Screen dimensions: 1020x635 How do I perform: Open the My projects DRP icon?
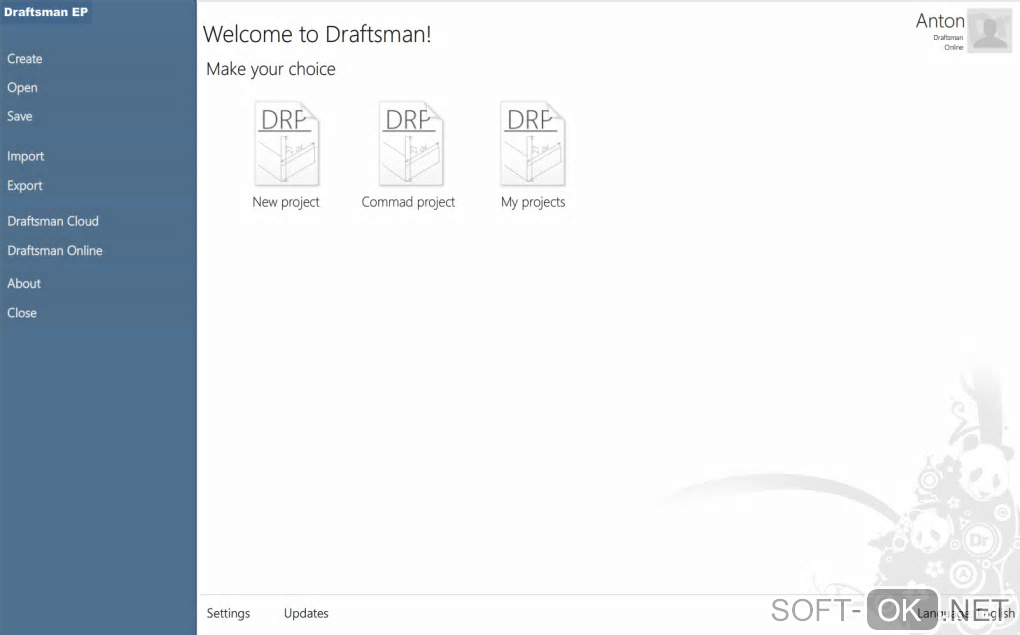pyautogui.click(x=532, y=144)
